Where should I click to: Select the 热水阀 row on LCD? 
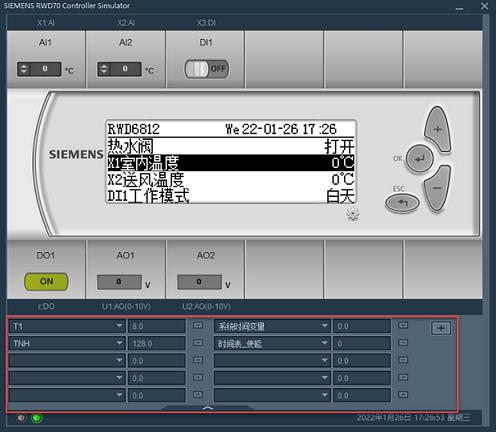pos(231,146)
